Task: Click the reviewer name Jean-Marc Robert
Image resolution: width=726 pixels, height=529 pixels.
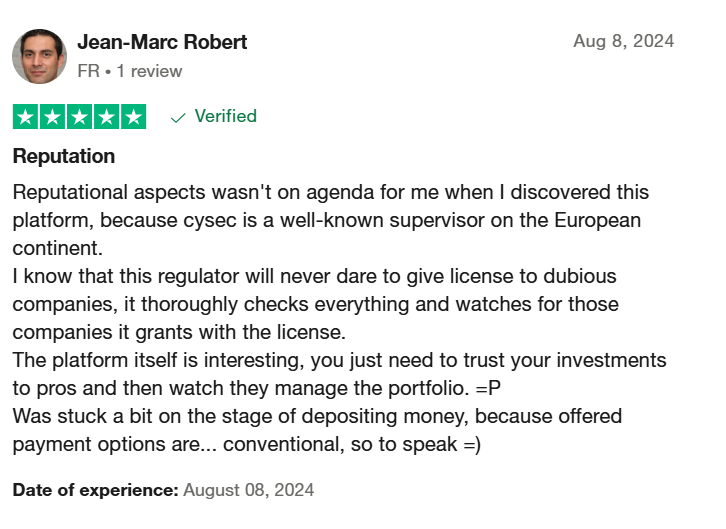Action: tap(162, 42)
